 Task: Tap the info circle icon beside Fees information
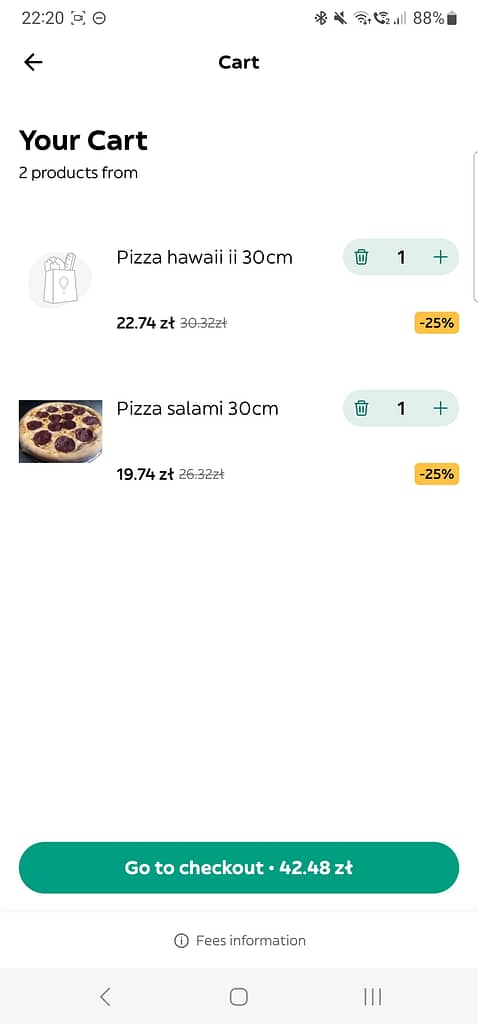coord(181,940)
